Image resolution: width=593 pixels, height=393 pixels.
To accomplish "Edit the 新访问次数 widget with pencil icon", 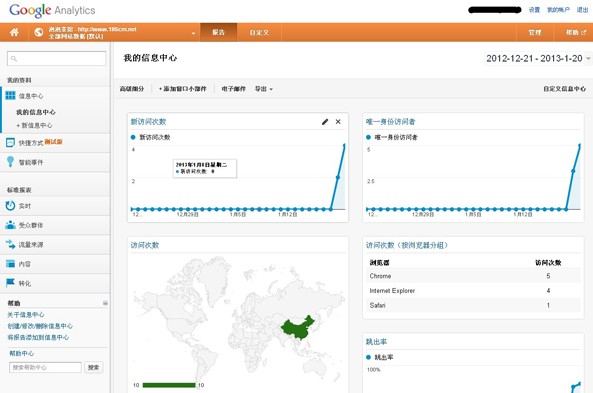I will pos(325,122).
